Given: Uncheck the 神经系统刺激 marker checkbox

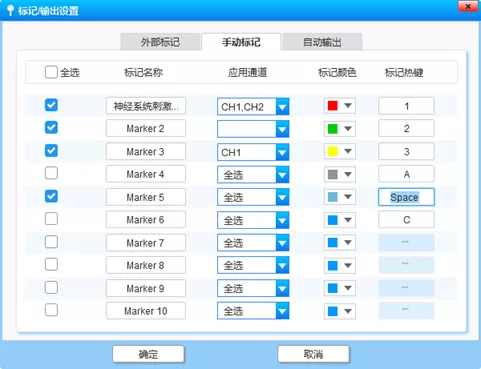Looking at the screenshot, I should coord(51,105).
